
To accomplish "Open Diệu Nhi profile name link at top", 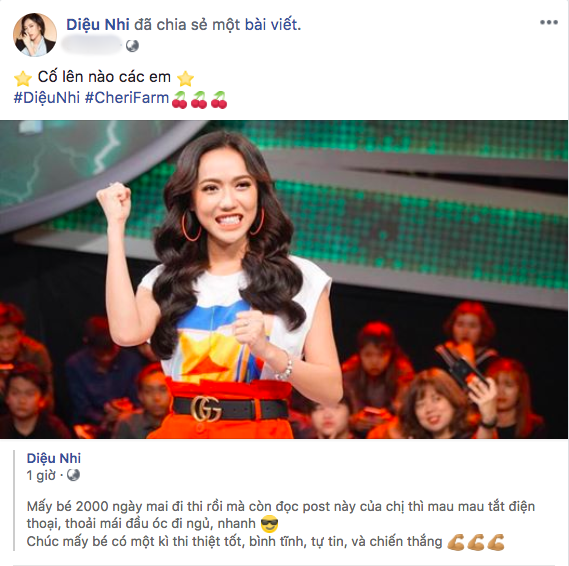I will [98, 25].
